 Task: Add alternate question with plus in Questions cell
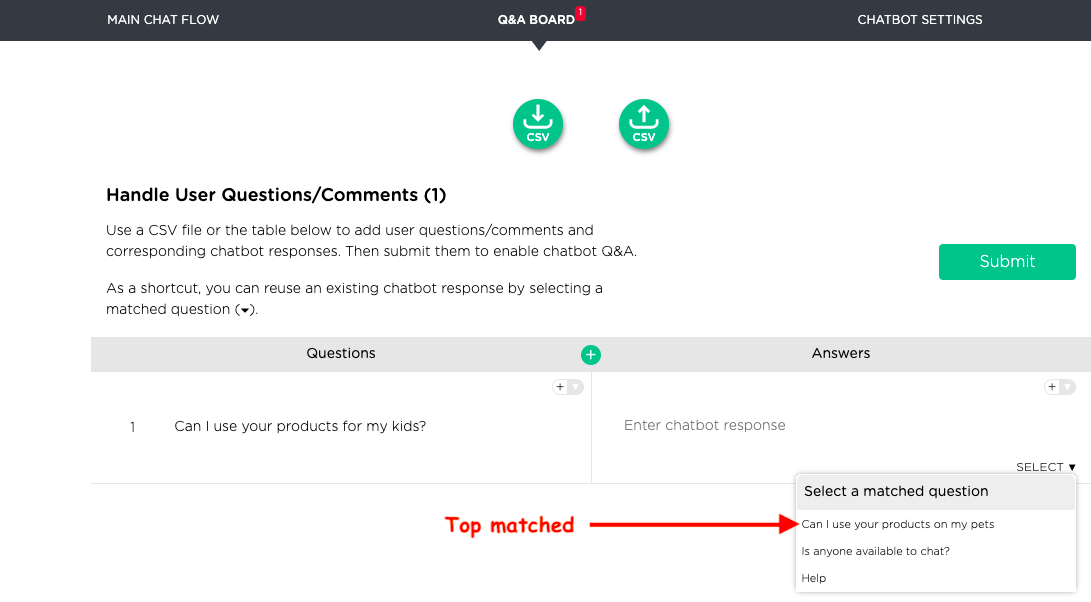pyautogui.click(x=560, y=387)
